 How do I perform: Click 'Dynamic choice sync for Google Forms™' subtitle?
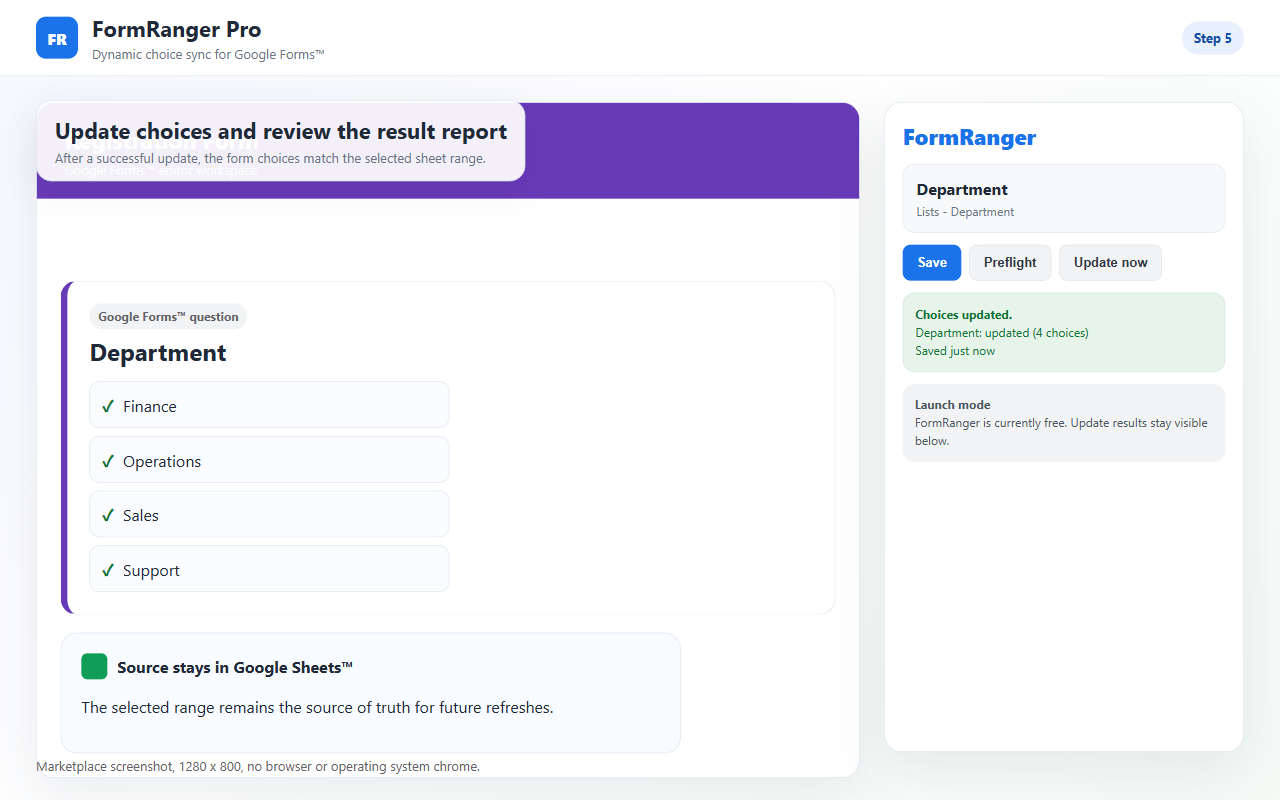(208, 54)
